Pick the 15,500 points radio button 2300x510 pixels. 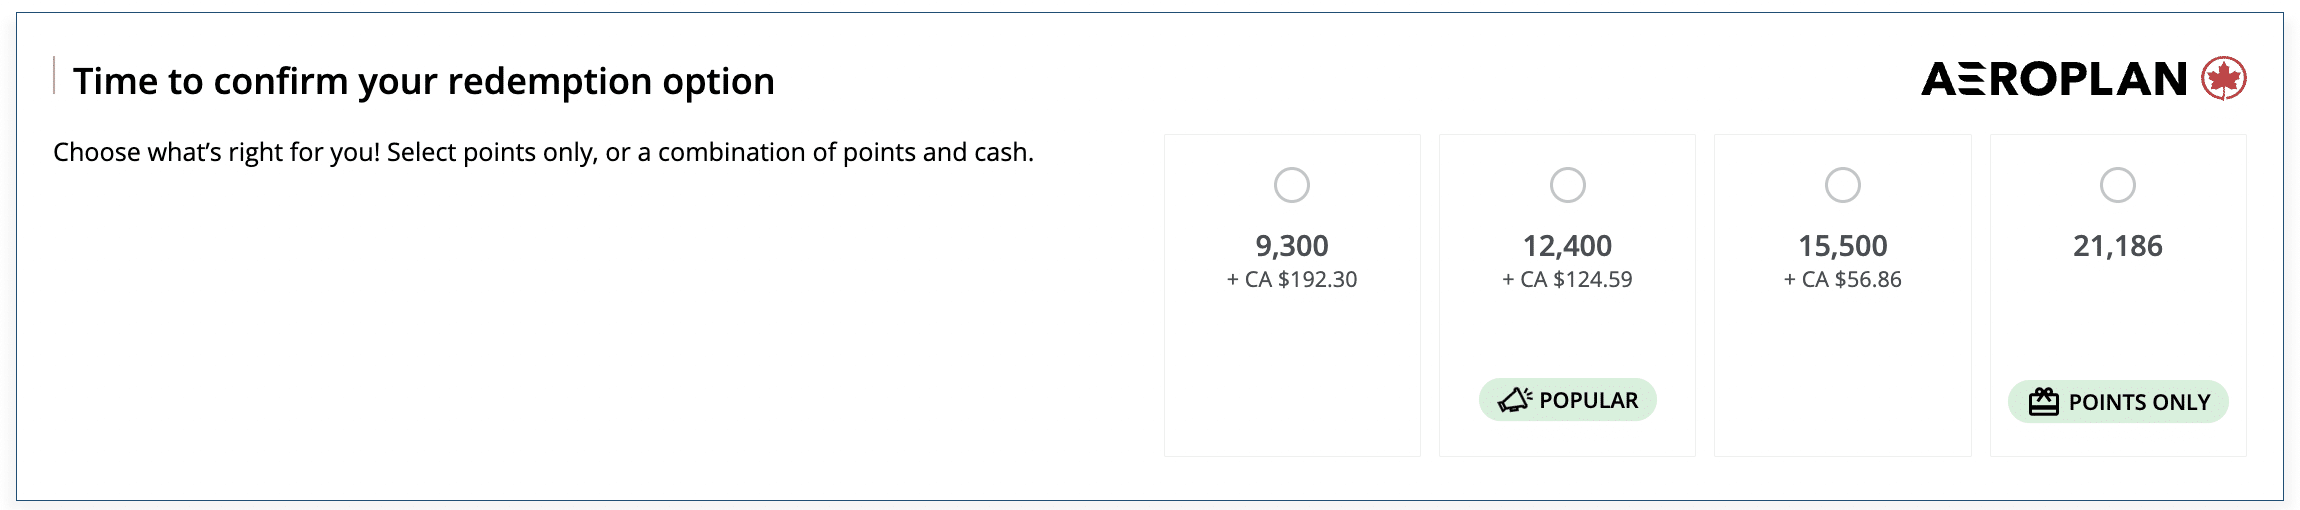tap(1842, 185)
